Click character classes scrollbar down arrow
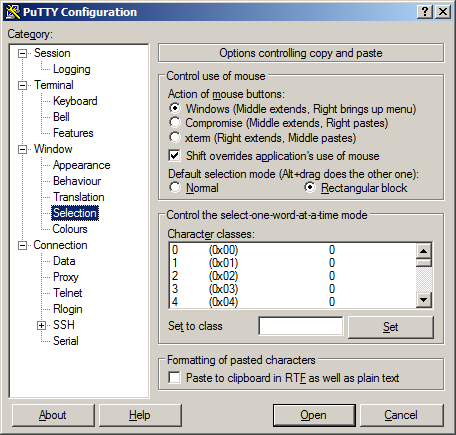 coord(424,300)
